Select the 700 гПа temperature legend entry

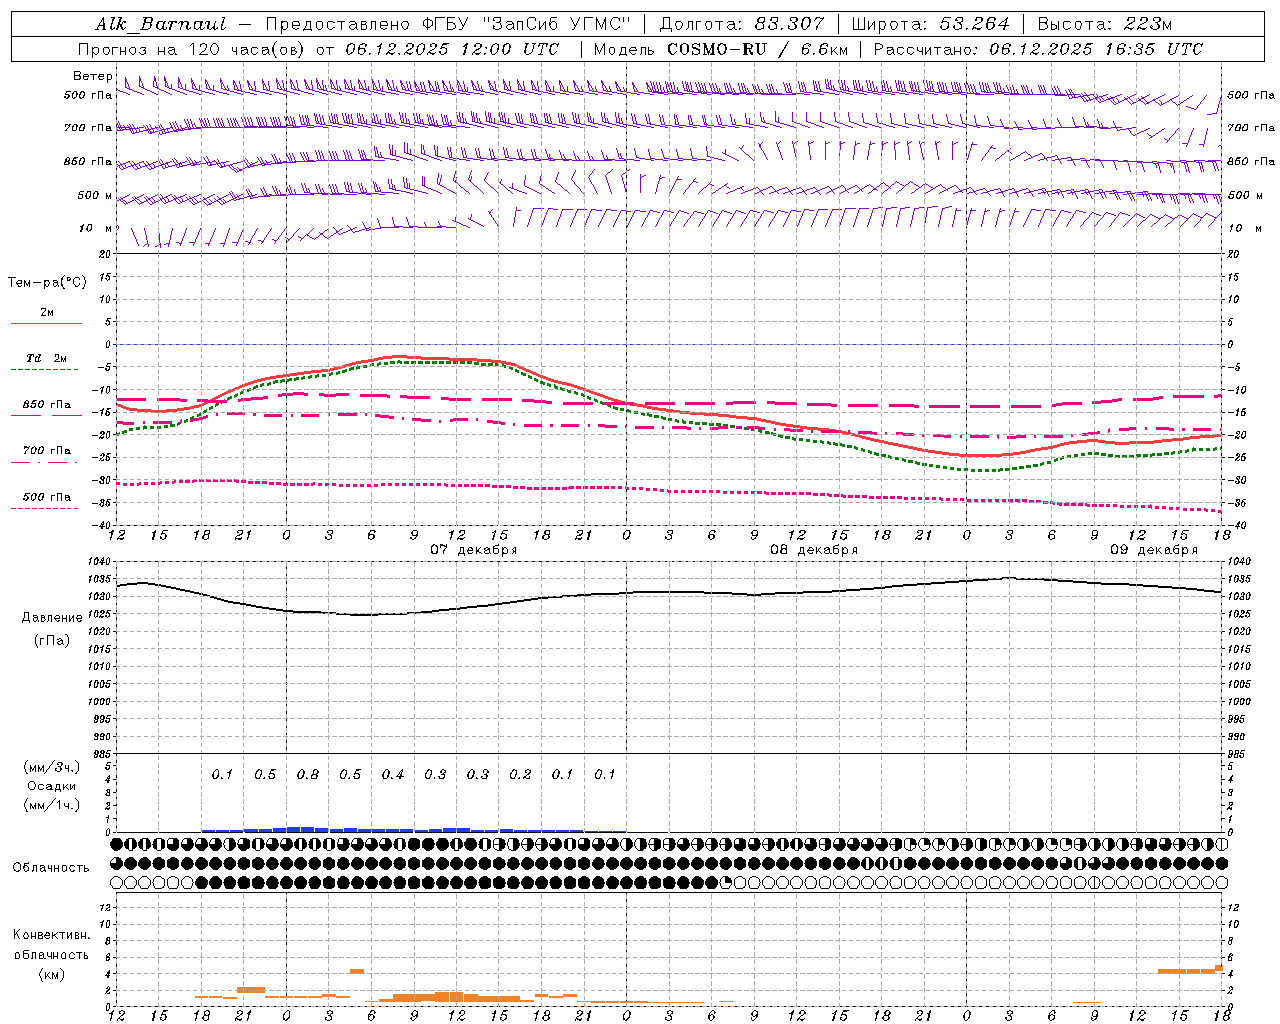pos(47,451)
